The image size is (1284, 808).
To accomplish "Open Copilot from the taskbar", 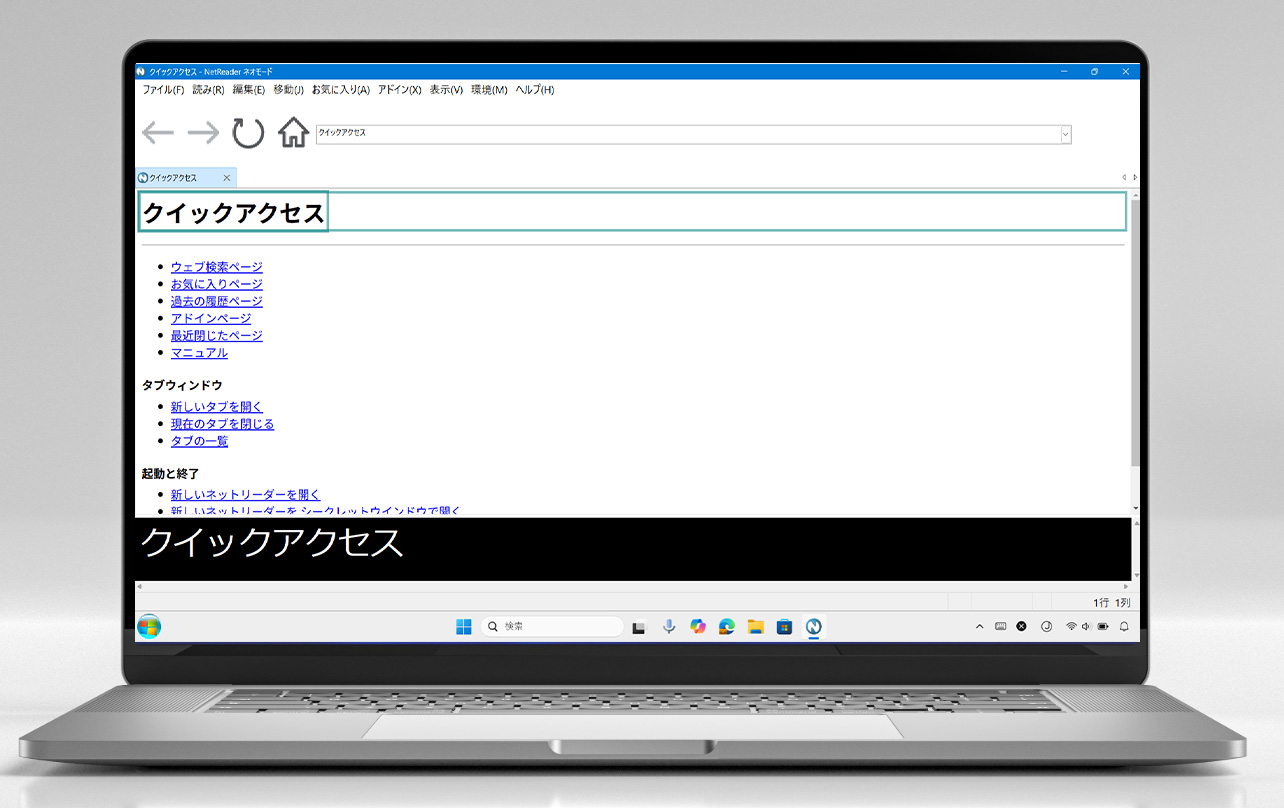I will 697,626.
